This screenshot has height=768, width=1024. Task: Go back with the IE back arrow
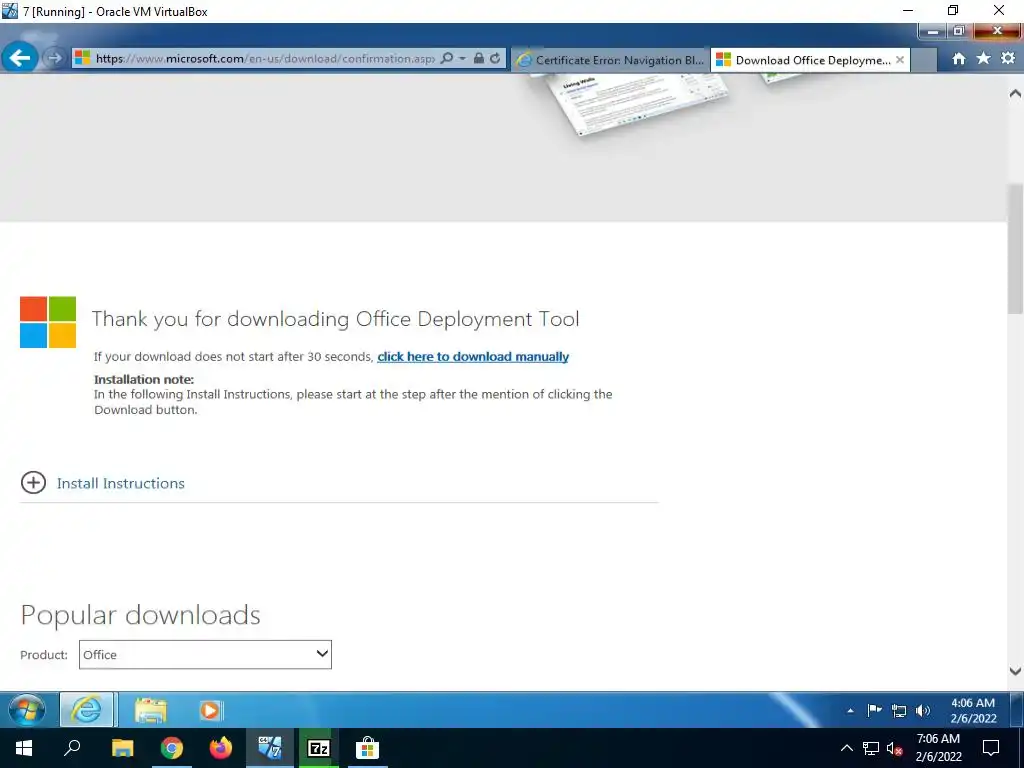click(20, 58)
